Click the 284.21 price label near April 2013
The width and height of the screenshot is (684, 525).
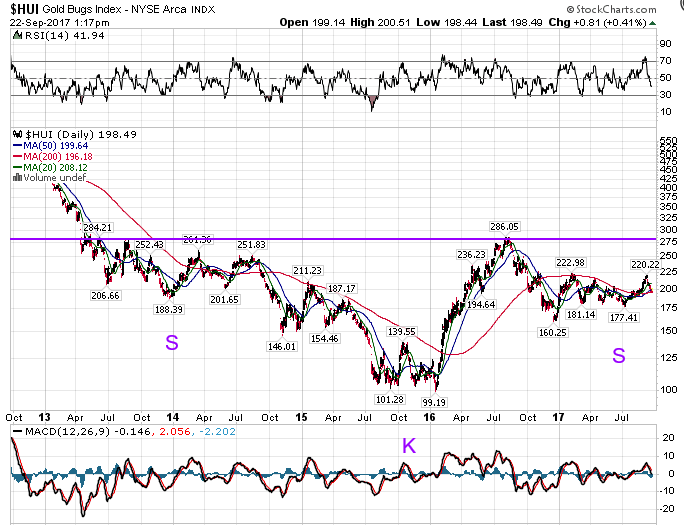(x=97, y=228)
